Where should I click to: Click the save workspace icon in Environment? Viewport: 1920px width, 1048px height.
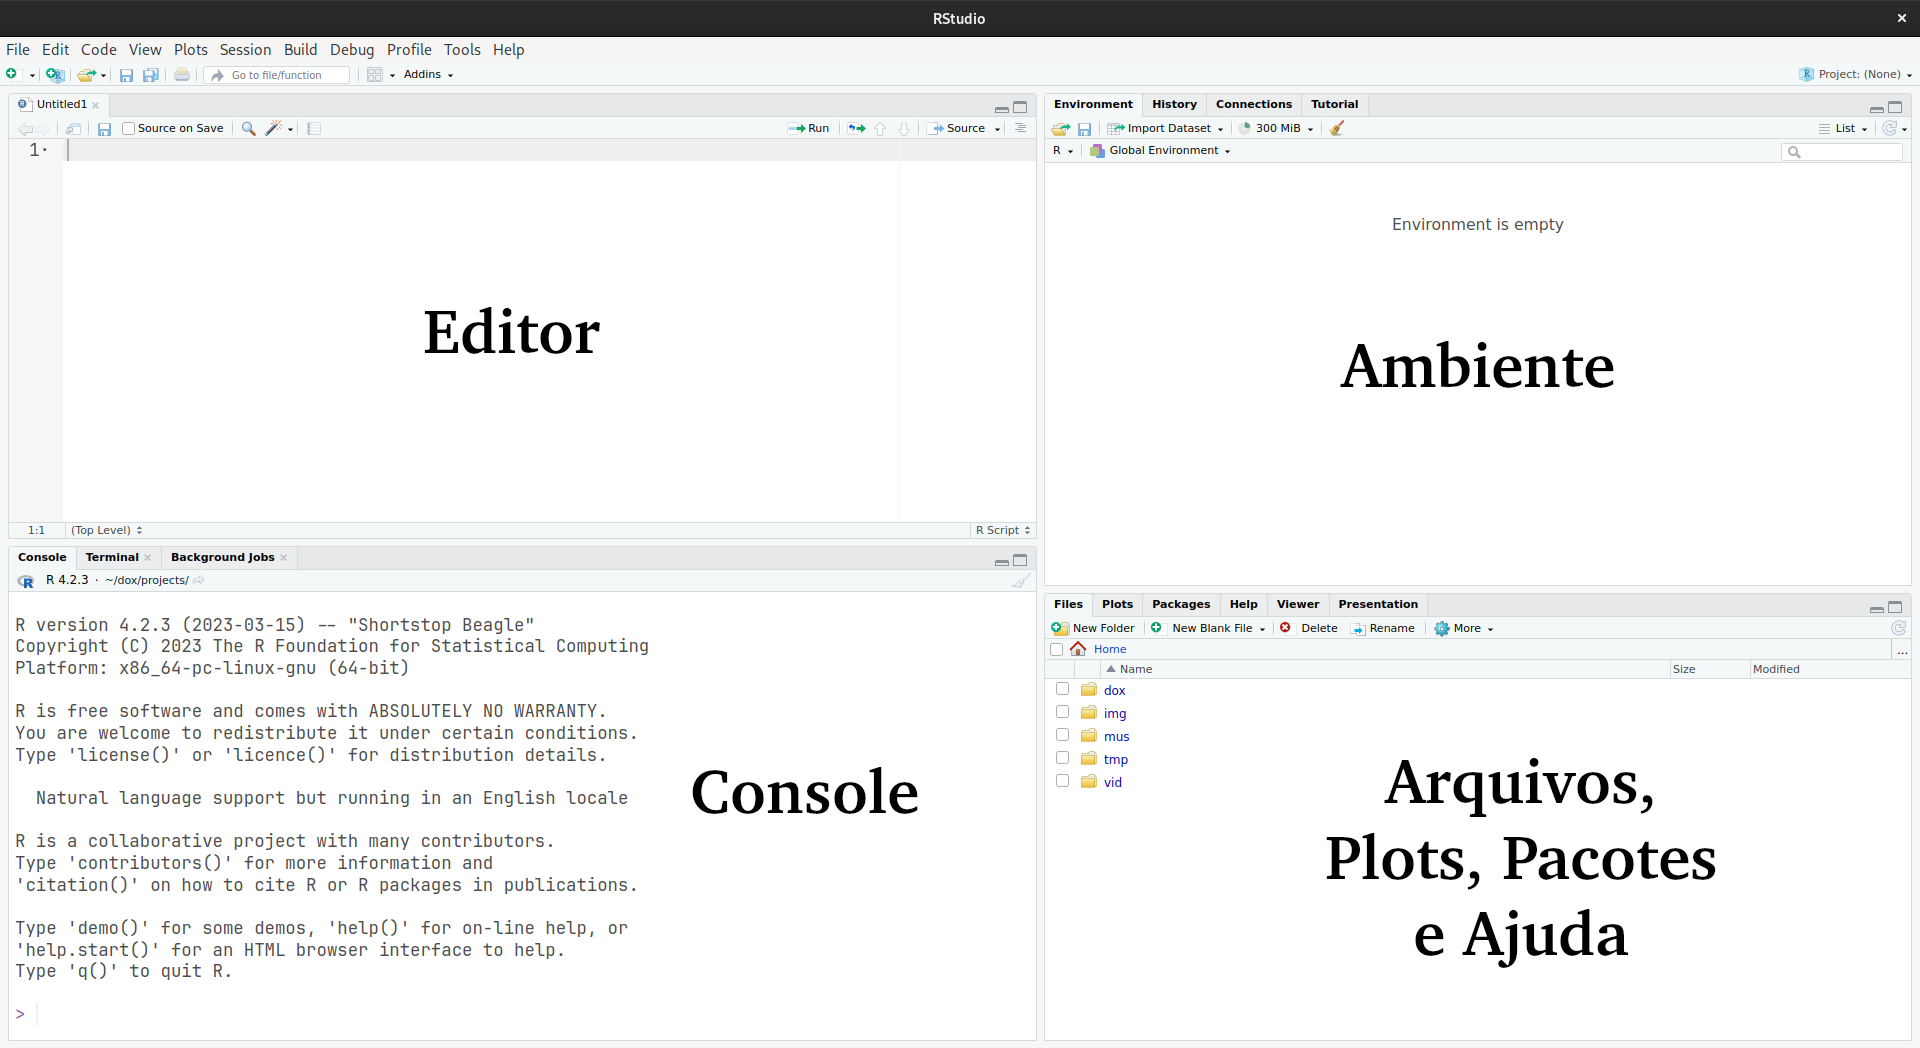pos(1084,128)
